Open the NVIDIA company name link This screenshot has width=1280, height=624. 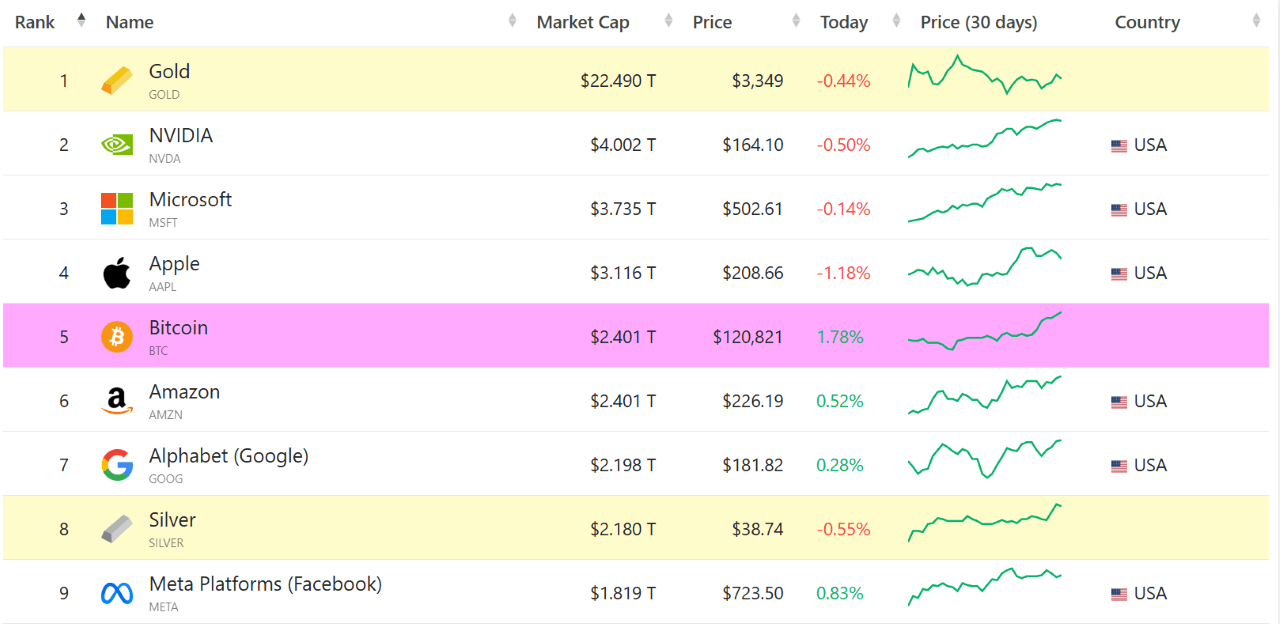[x=181, y=136]
